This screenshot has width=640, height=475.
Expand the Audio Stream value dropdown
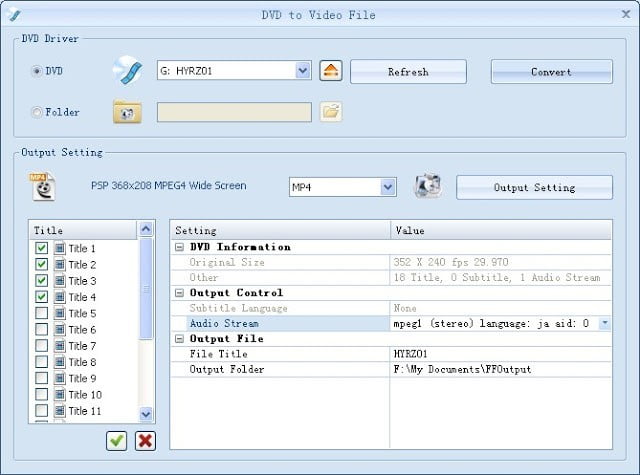pos(604,324)
